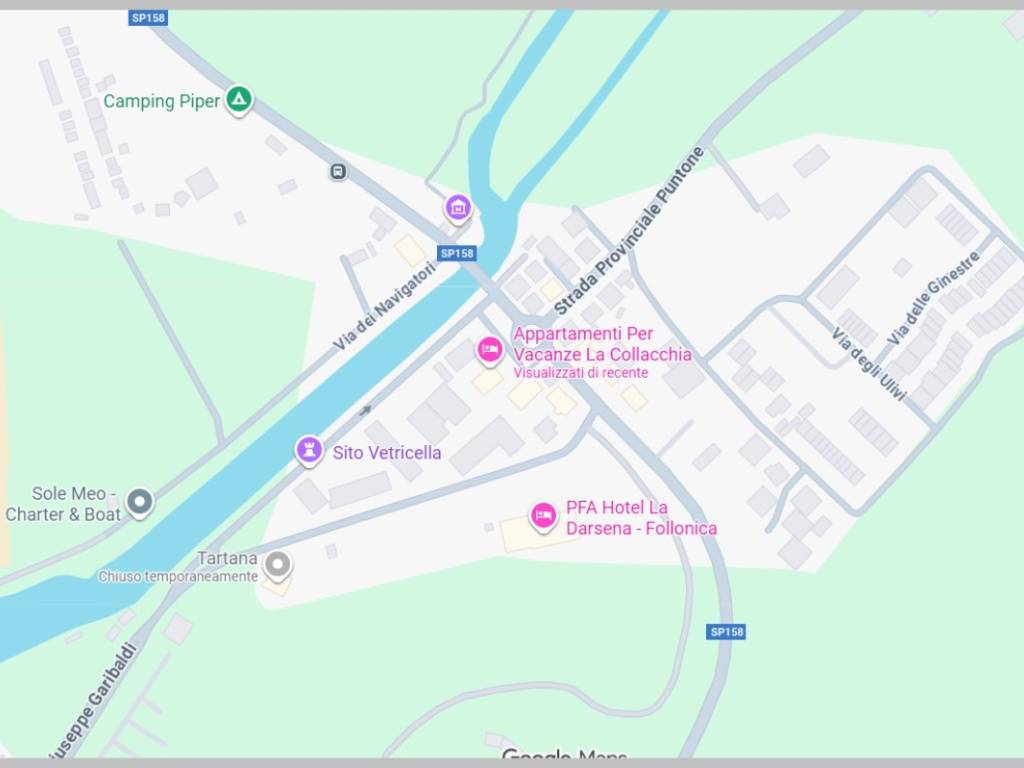Click the Strada Provinciale Puntone road label
The image size is (1024, 768).
[630, 231]
